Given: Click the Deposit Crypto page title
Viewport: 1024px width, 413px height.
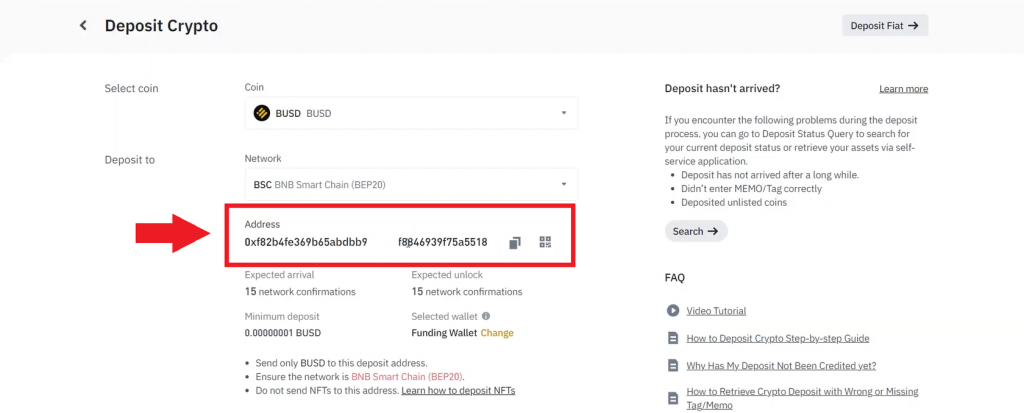Looking at the screenshot, I should click(x=161, y=25).
